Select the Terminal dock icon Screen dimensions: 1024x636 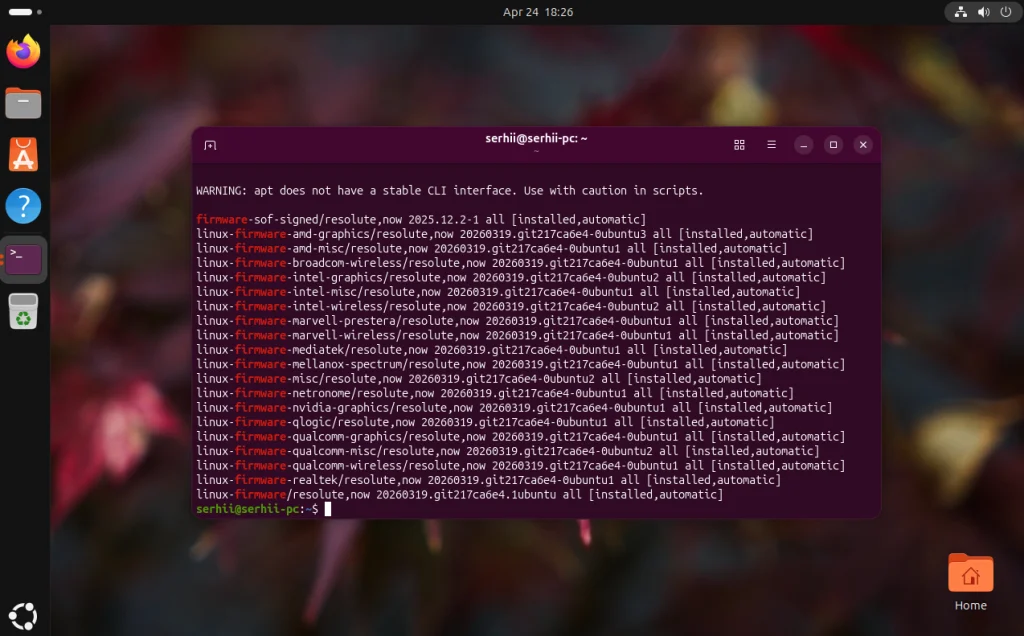[24, 259]
